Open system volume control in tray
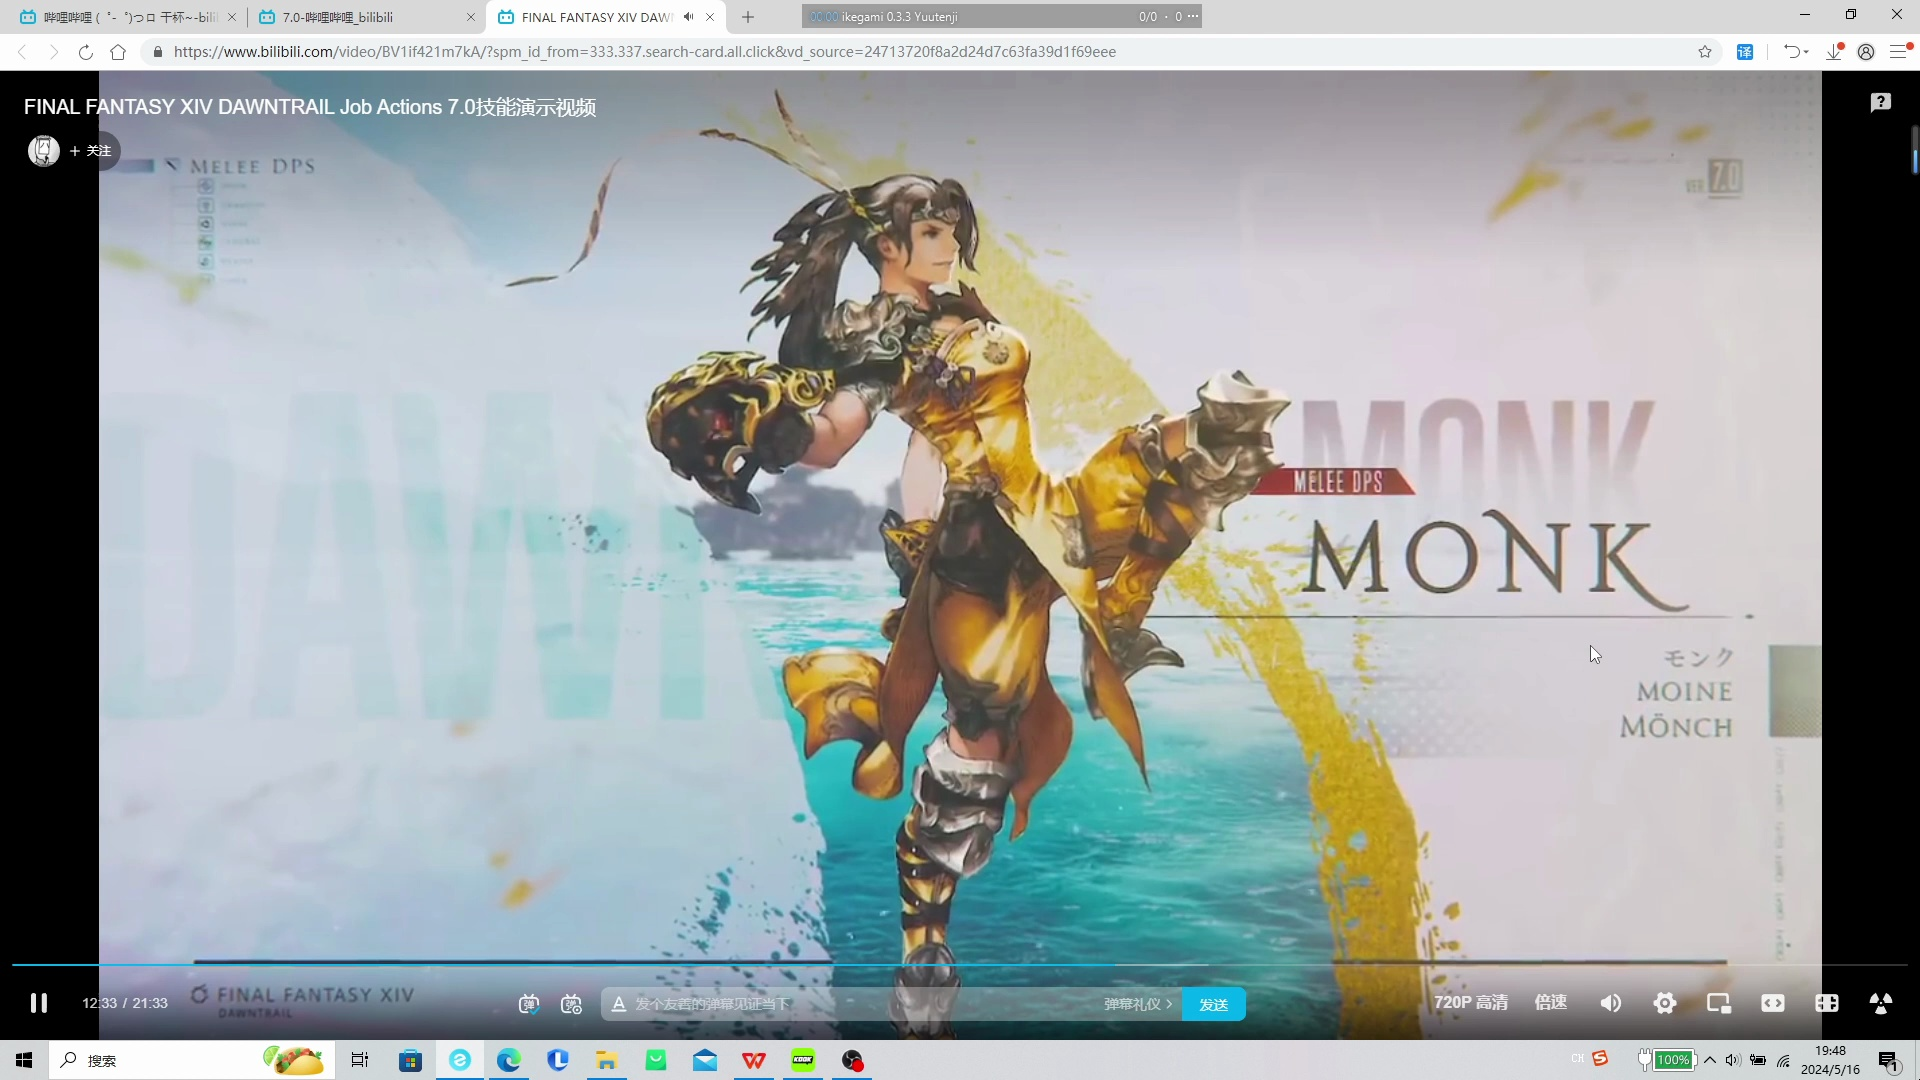The image size is (1920, 1080). point(1733,1060)
